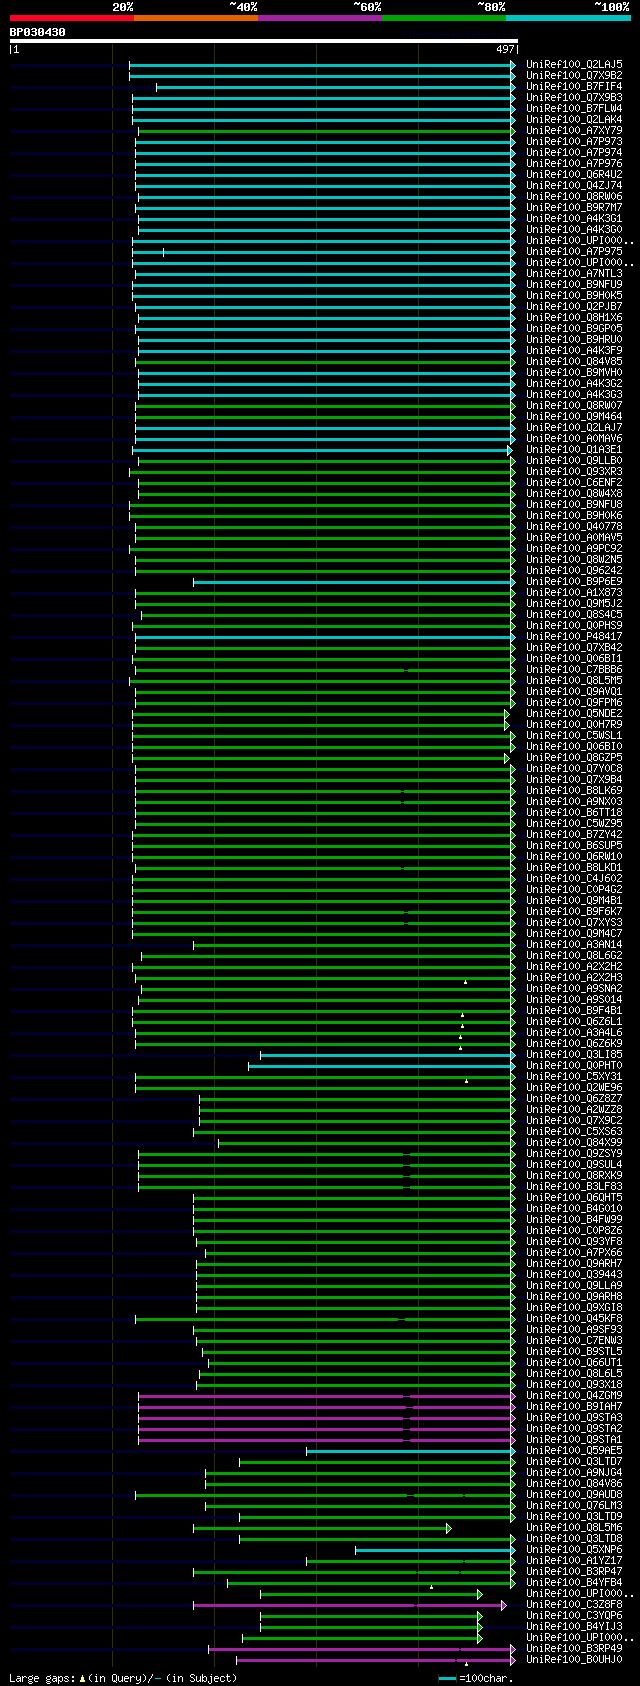Select label UniRef100_Q1A3E1
This screenshot has width=640, height=1686.
coord(574,449)
